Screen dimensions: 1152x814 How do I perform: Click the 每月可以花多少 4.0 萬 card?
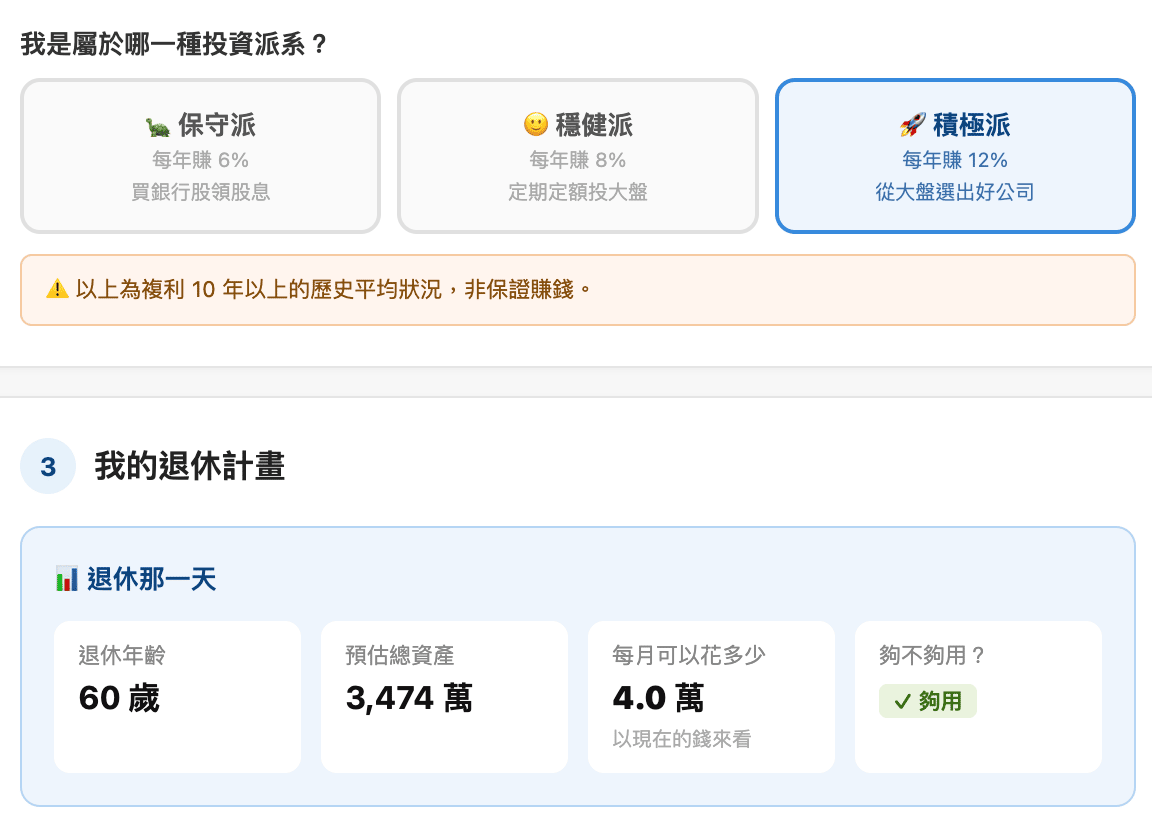click(x=711, y=696)
